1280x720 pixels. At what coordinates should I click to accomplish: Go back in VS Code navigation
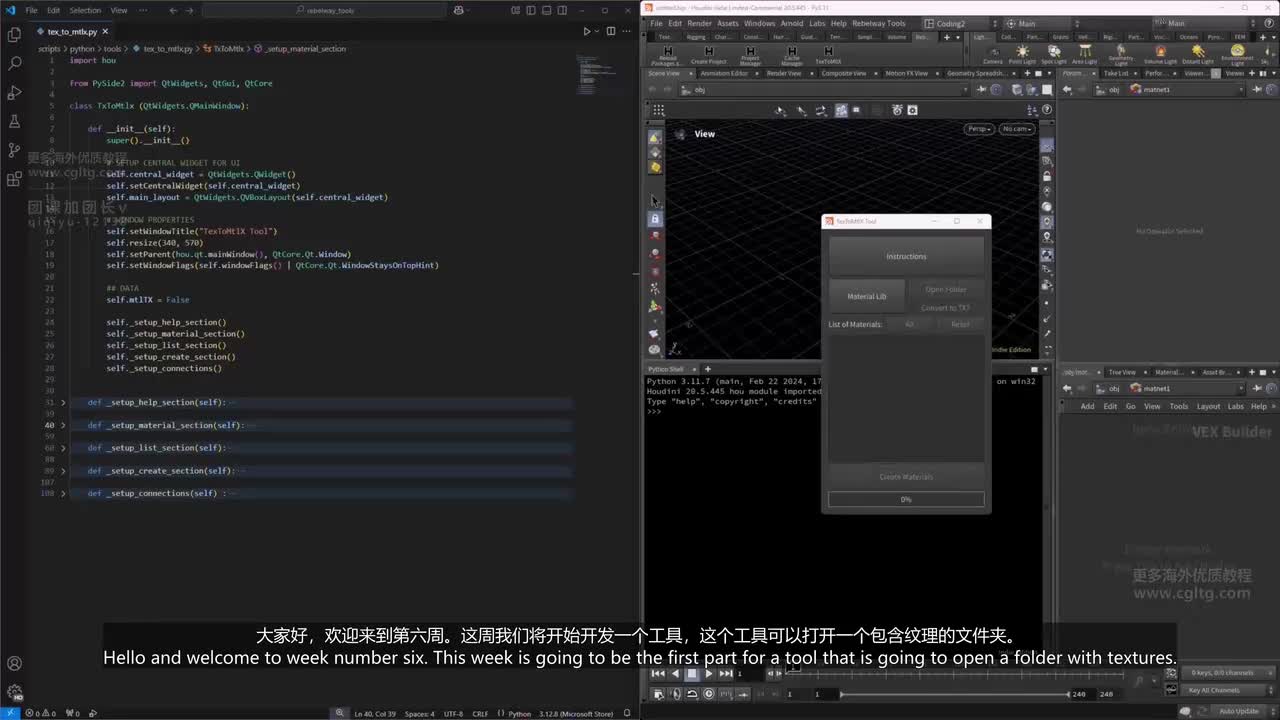pyautogui.click(x=173, y=10)
